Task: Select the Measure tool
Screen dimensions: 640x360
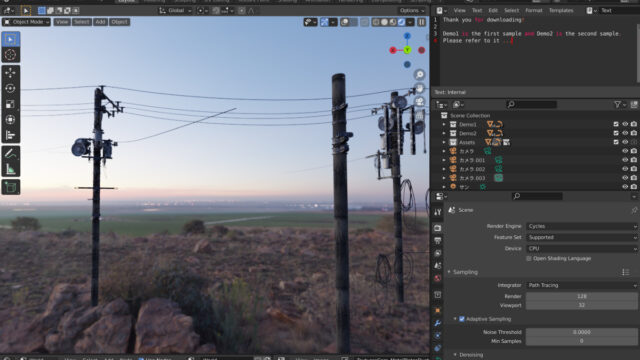Action: tap(11, 169)
